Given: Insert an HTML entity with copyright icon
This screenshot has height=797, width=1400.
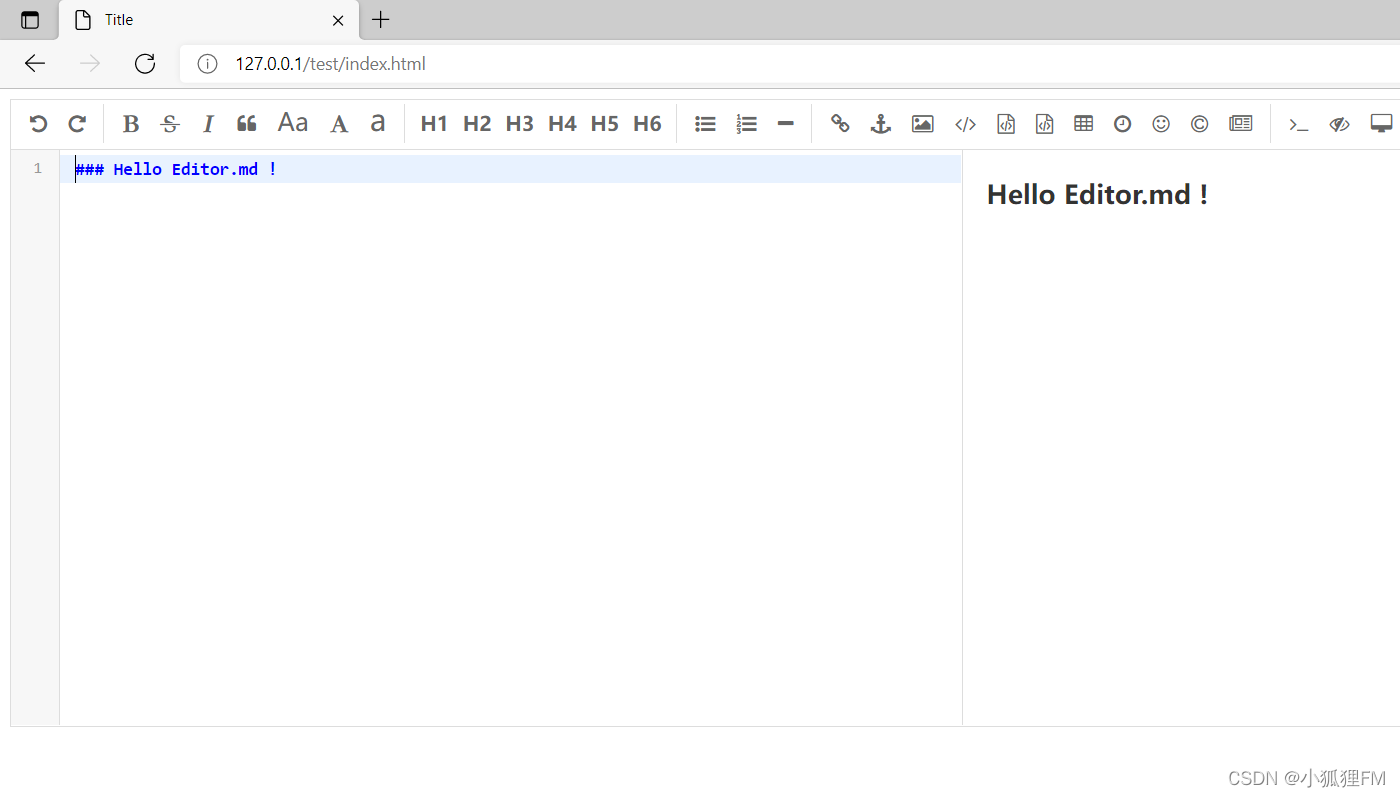Looking at the screenshot, I should click(x=1199, y=124).
